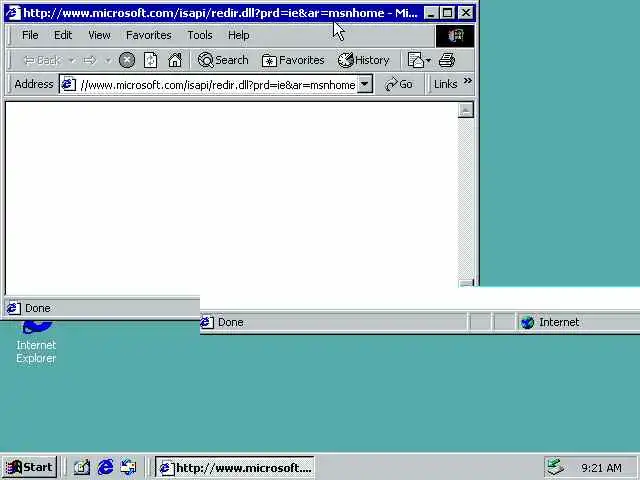Click the Done text in left status bar

coord(38,308)
